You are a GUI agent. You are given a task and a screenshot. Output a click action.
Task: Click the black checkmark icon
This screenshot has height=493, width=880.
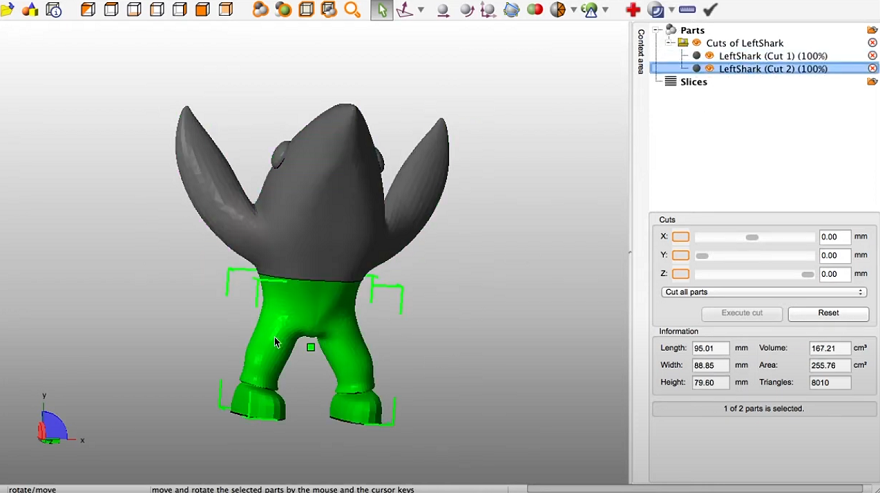[x=710, y=10]
